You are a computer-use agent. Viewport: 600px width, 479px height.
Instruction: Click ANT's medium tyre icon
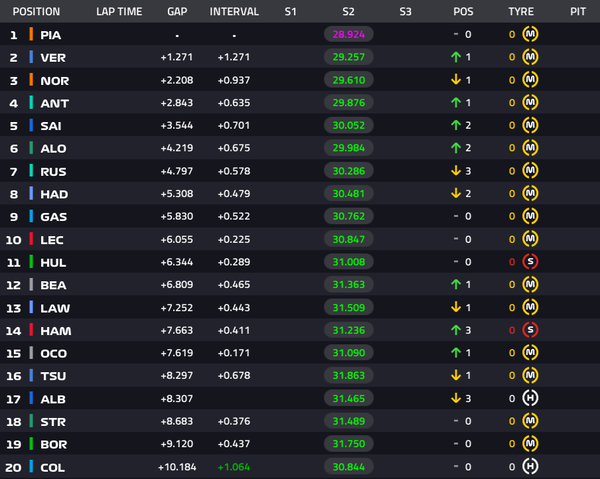point(530,103)
